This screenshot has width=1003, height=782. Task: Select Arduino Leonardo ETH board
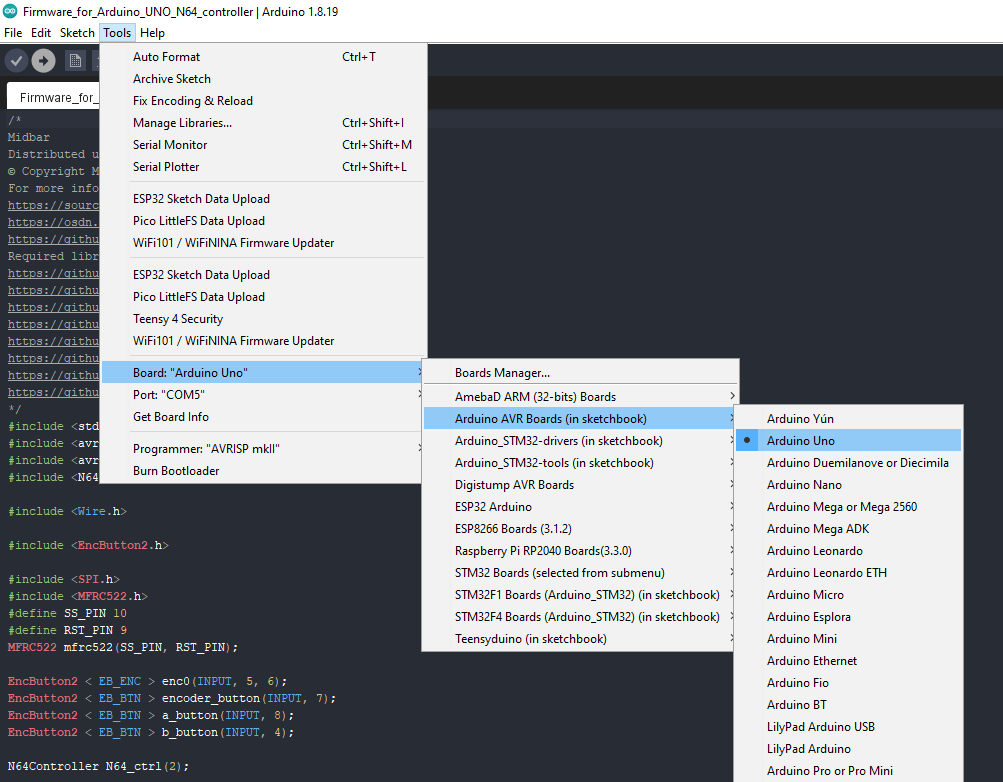(848, 573)
